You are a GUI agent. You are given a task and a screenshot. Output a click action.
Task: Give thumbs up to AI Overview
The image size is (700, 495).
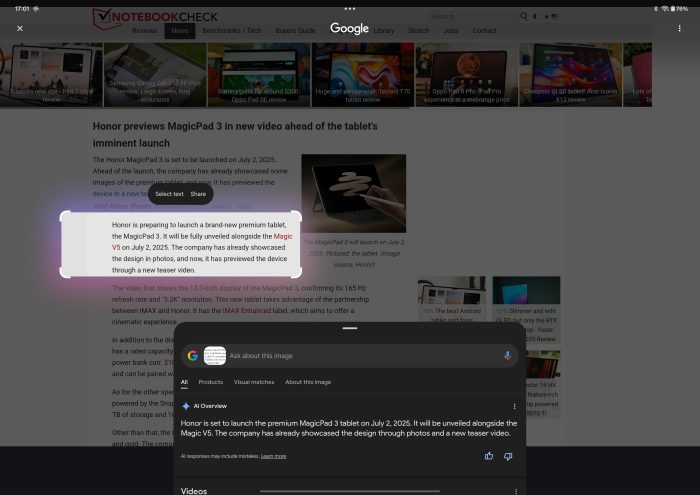(x=489, y=456)
